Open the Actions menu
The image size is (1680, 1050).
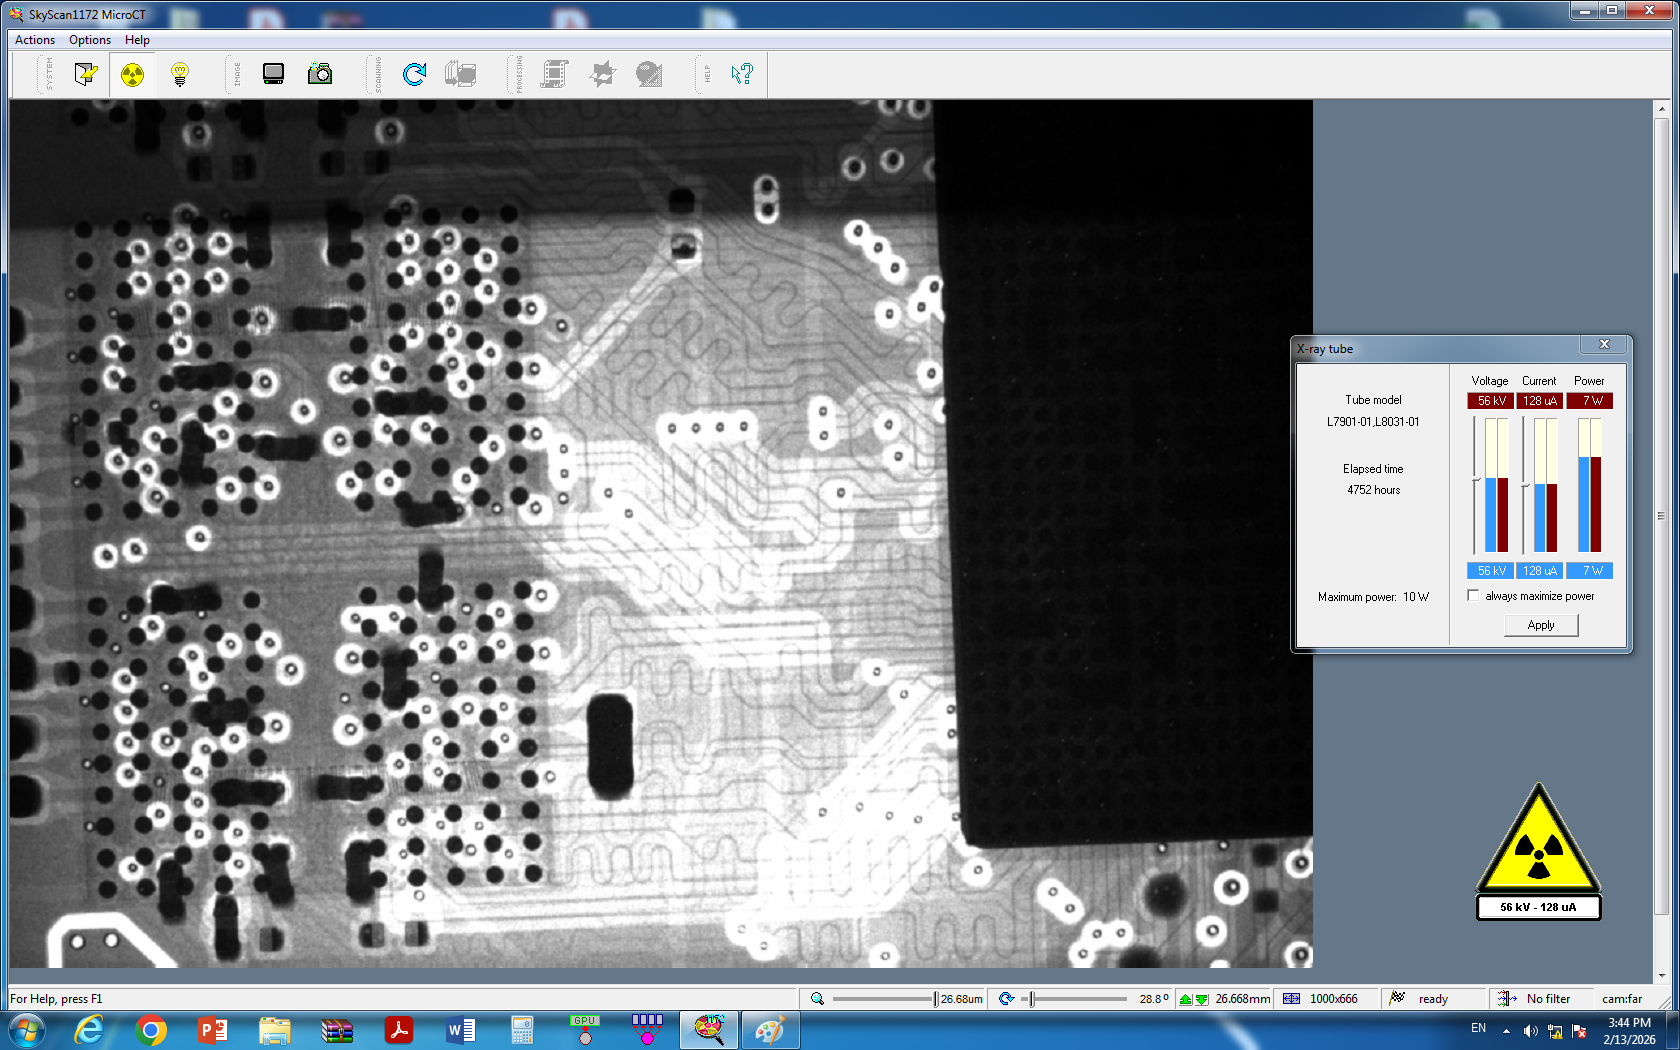pos(35,40)
